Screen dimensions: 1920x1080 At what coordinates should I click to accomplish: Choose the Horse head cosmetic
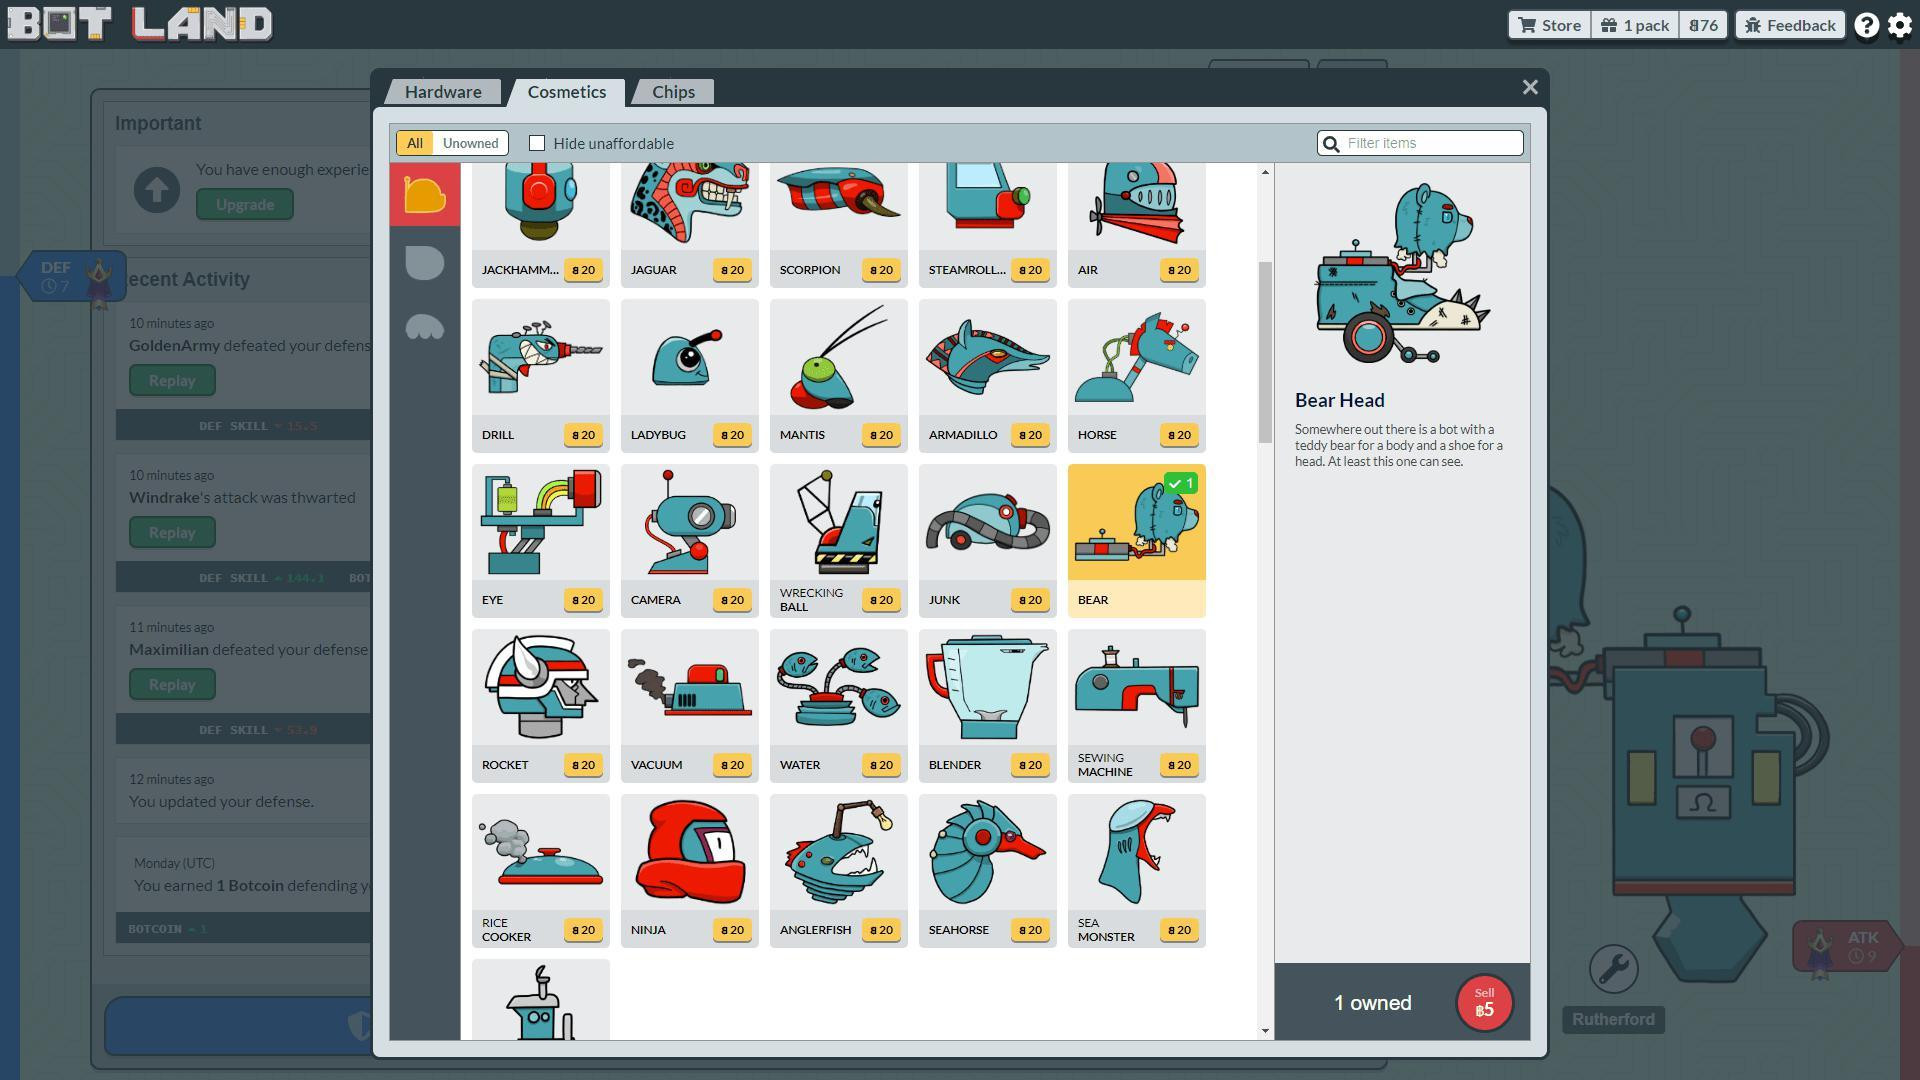[x=1136, y=376]
